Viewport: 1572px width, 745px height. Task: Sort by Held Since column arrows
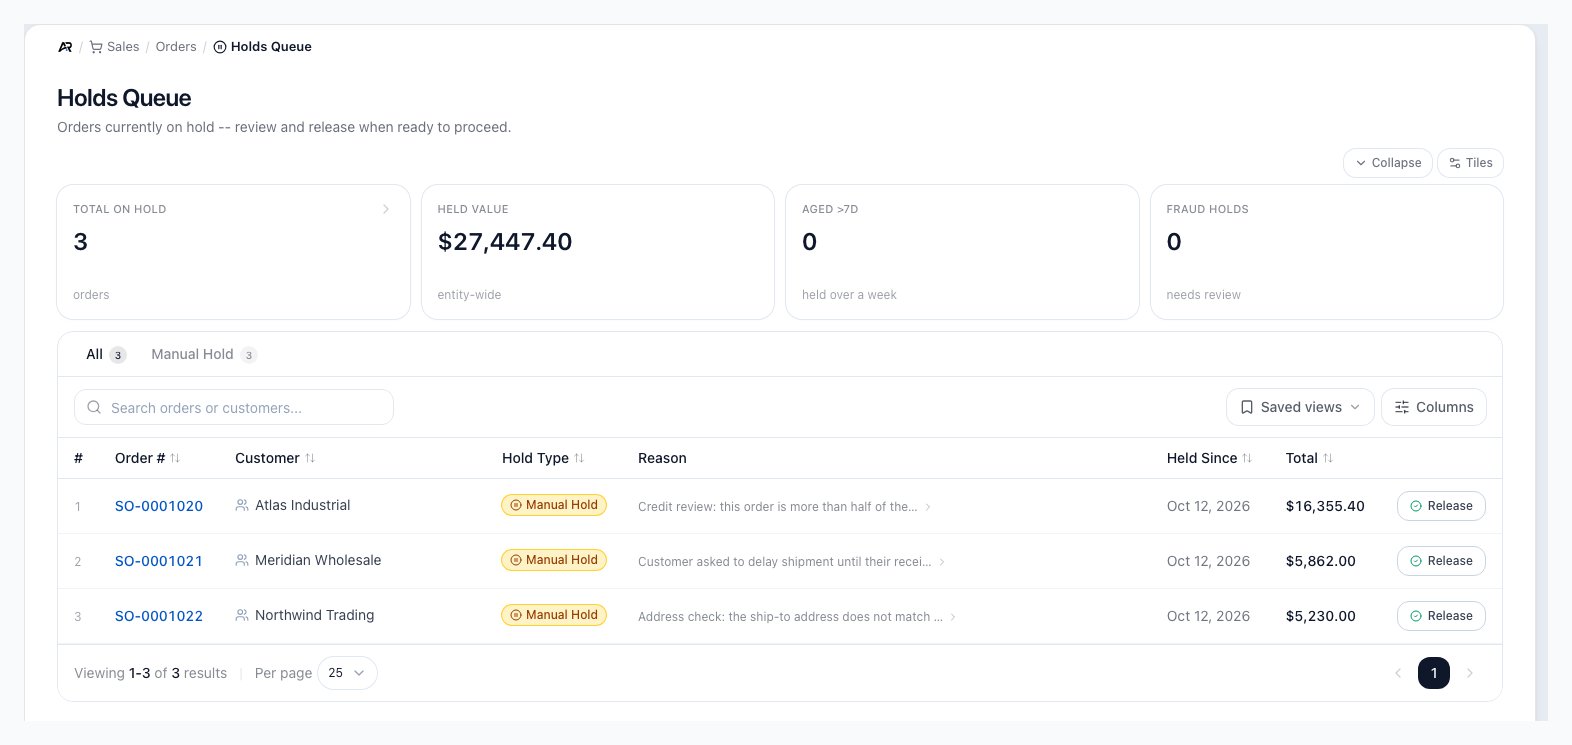click(1247, 458)
